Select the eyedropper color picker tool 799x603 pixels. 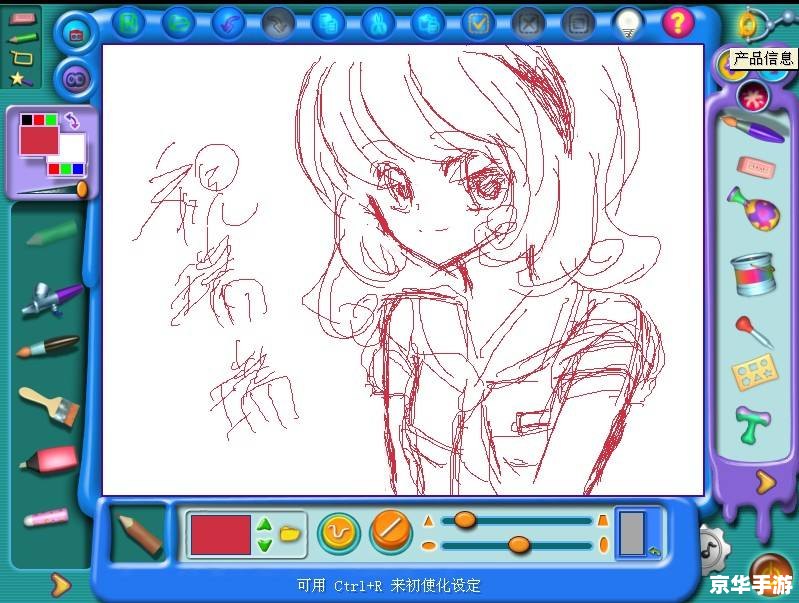click(x=754, y=332)
